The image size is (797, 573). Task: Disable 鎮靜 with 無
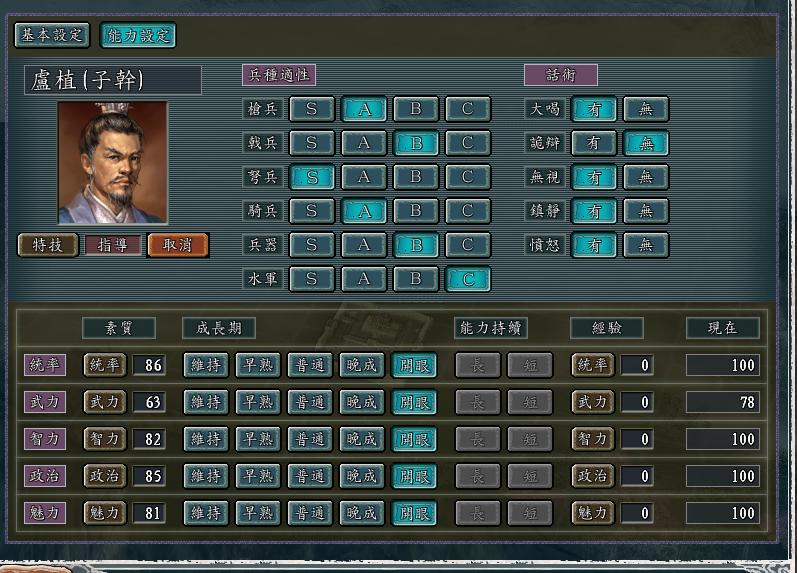tap(646, 211)
